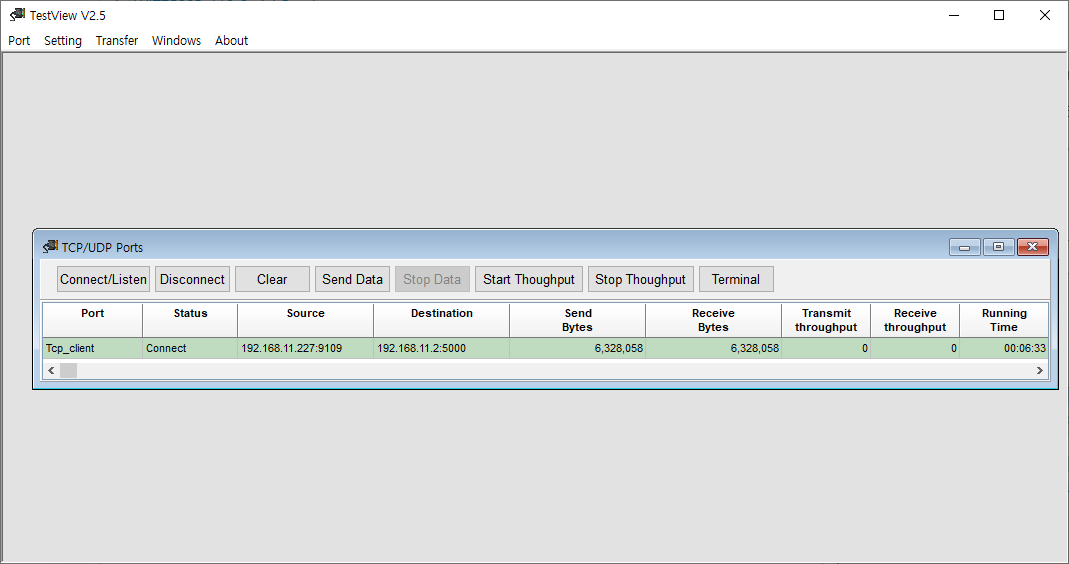Click the Send Bytes column header
The width and height of the screenshot is (1069, 564).
(577, 320)
